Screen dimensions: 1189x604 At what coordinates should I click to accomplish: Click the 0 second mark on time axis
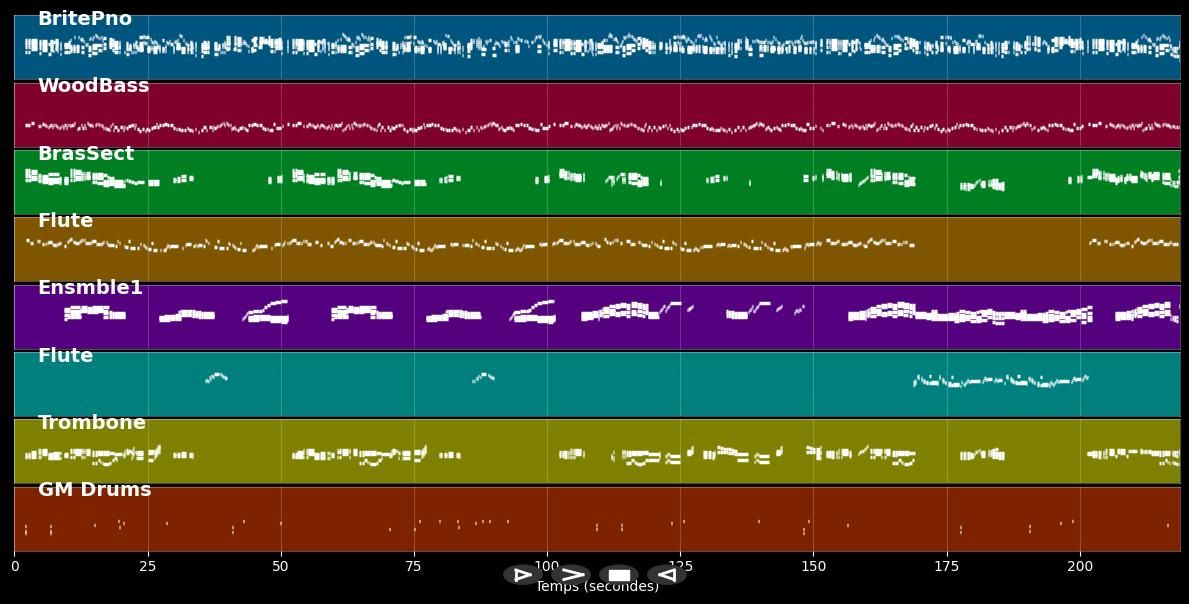[15, 567]
